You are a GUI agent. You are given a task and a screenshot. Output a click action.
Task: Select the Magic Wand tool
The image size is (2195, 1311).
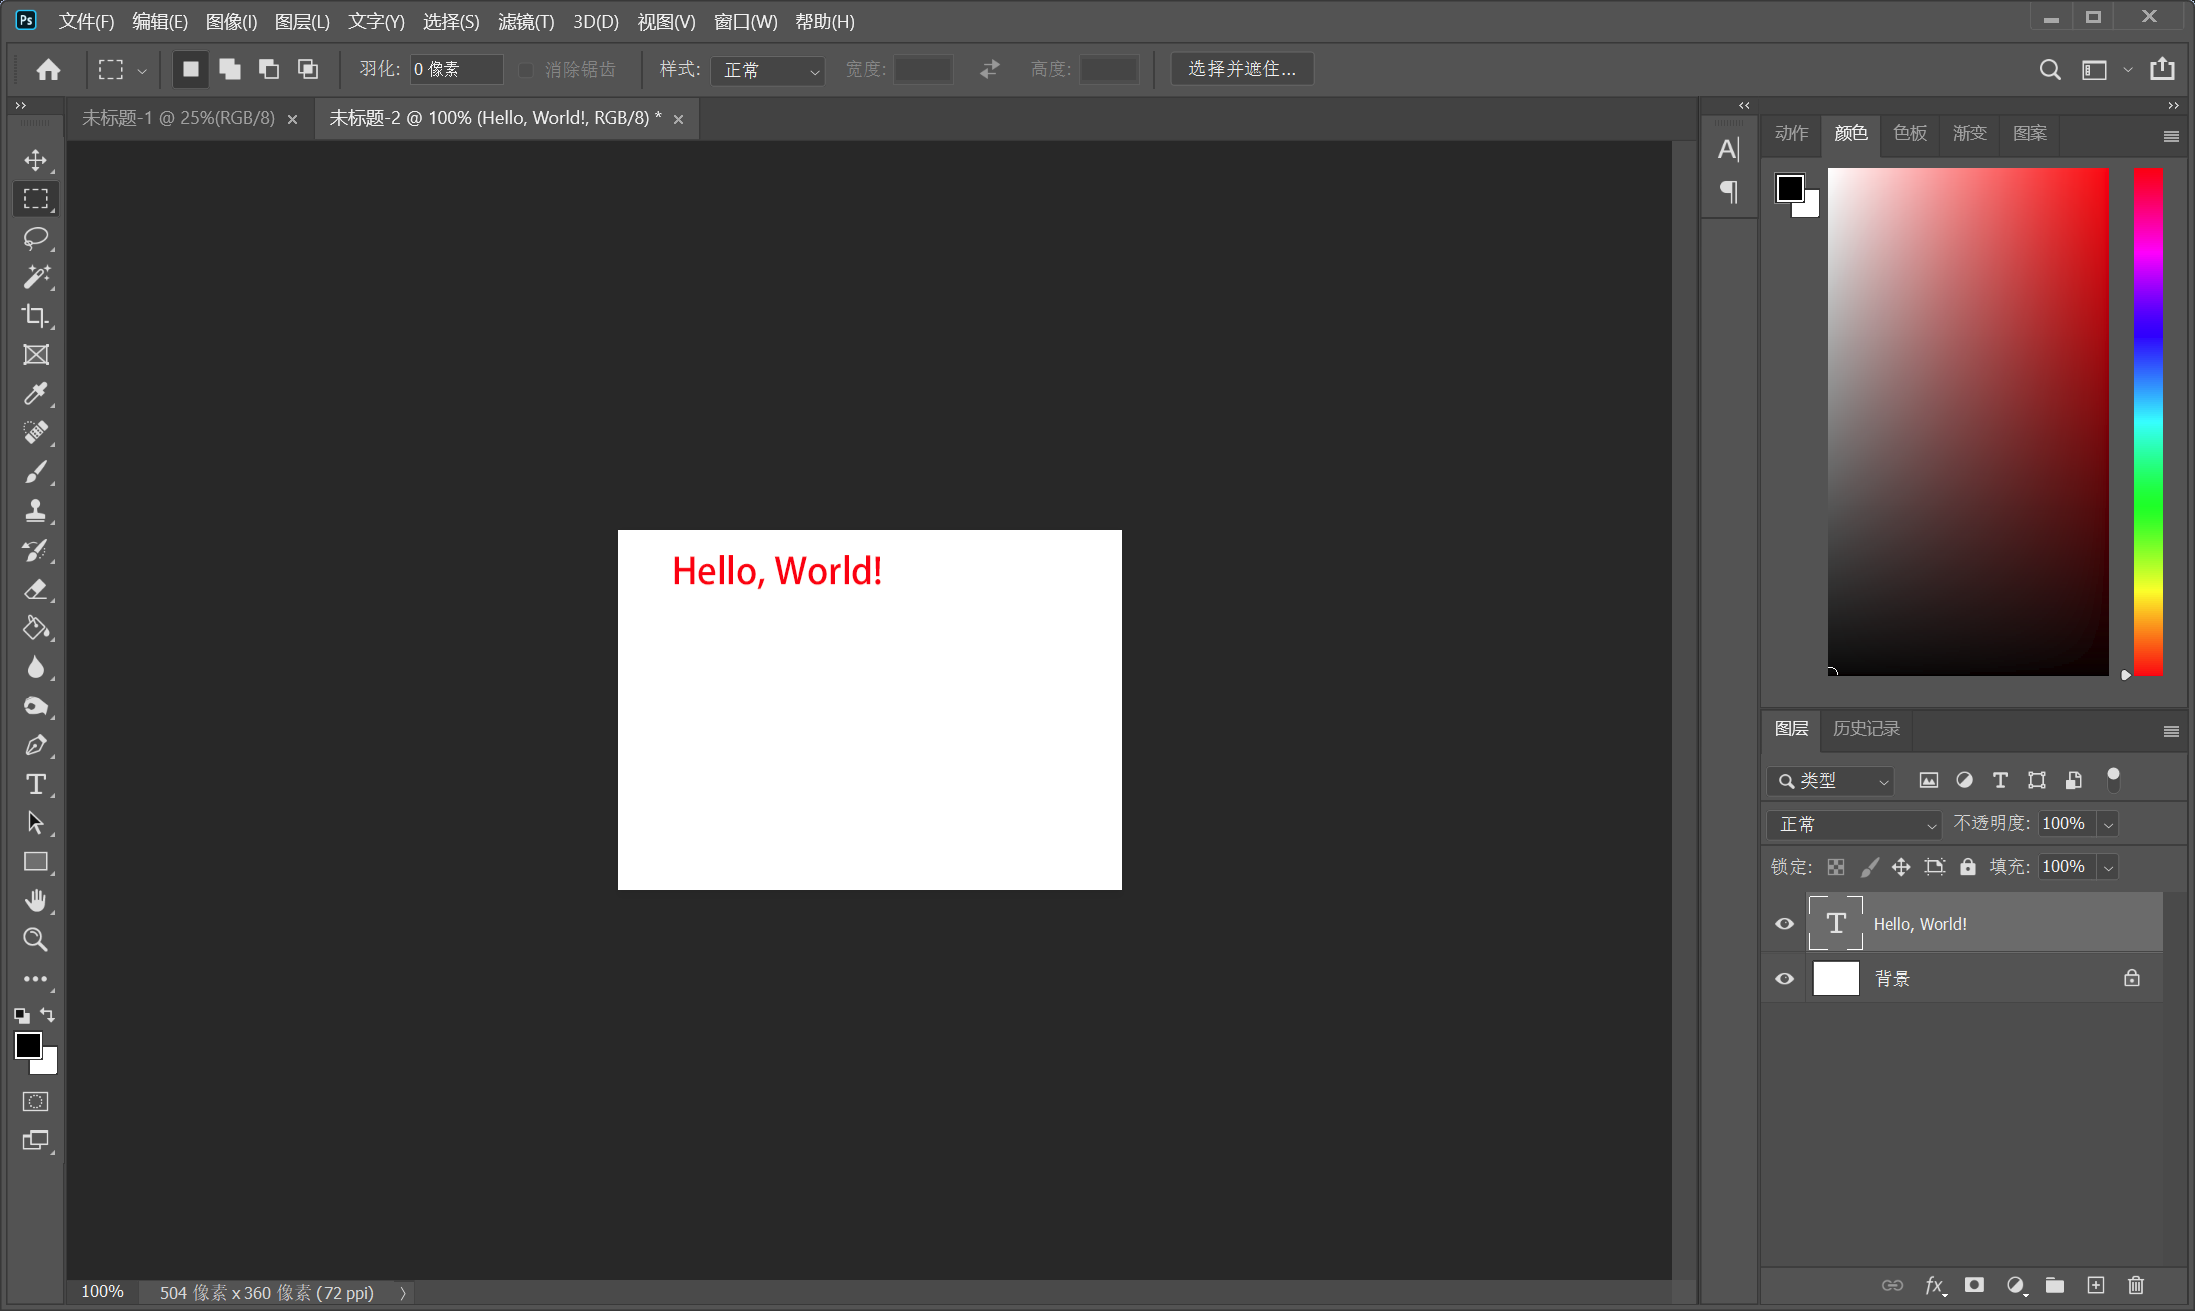click(35, 277)
